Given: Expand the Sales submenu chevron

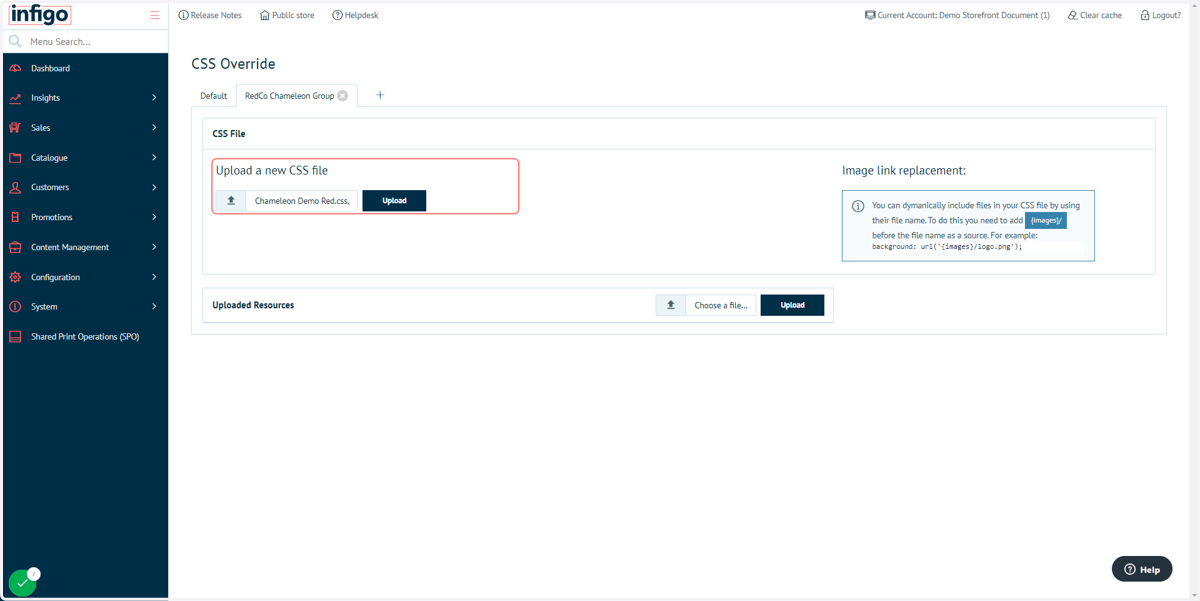Looking at the screenshot, I should tap(154, 128).
